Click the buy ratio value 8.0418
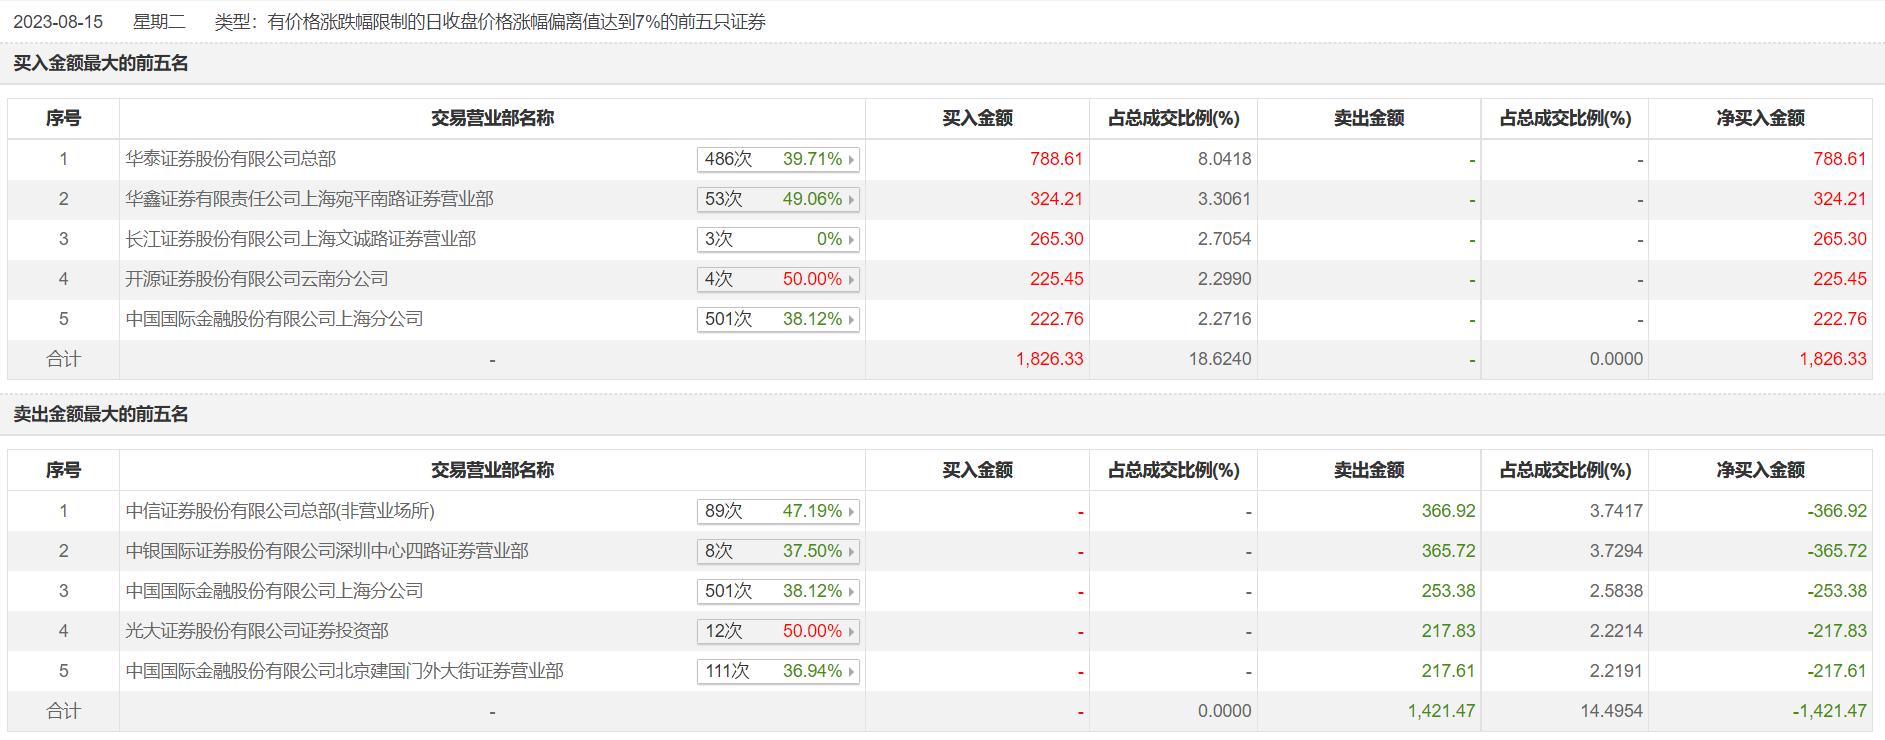Viewport: 1885px width, 740px height. [x=1224, y=159]
